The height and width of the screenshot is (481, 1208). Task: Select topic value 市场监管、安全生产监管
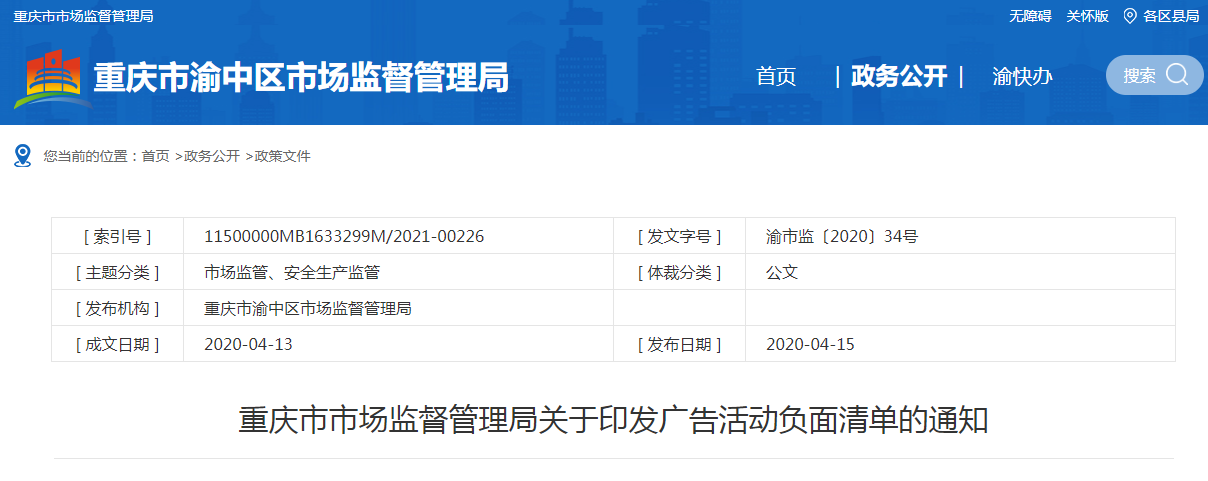[292, 272]
